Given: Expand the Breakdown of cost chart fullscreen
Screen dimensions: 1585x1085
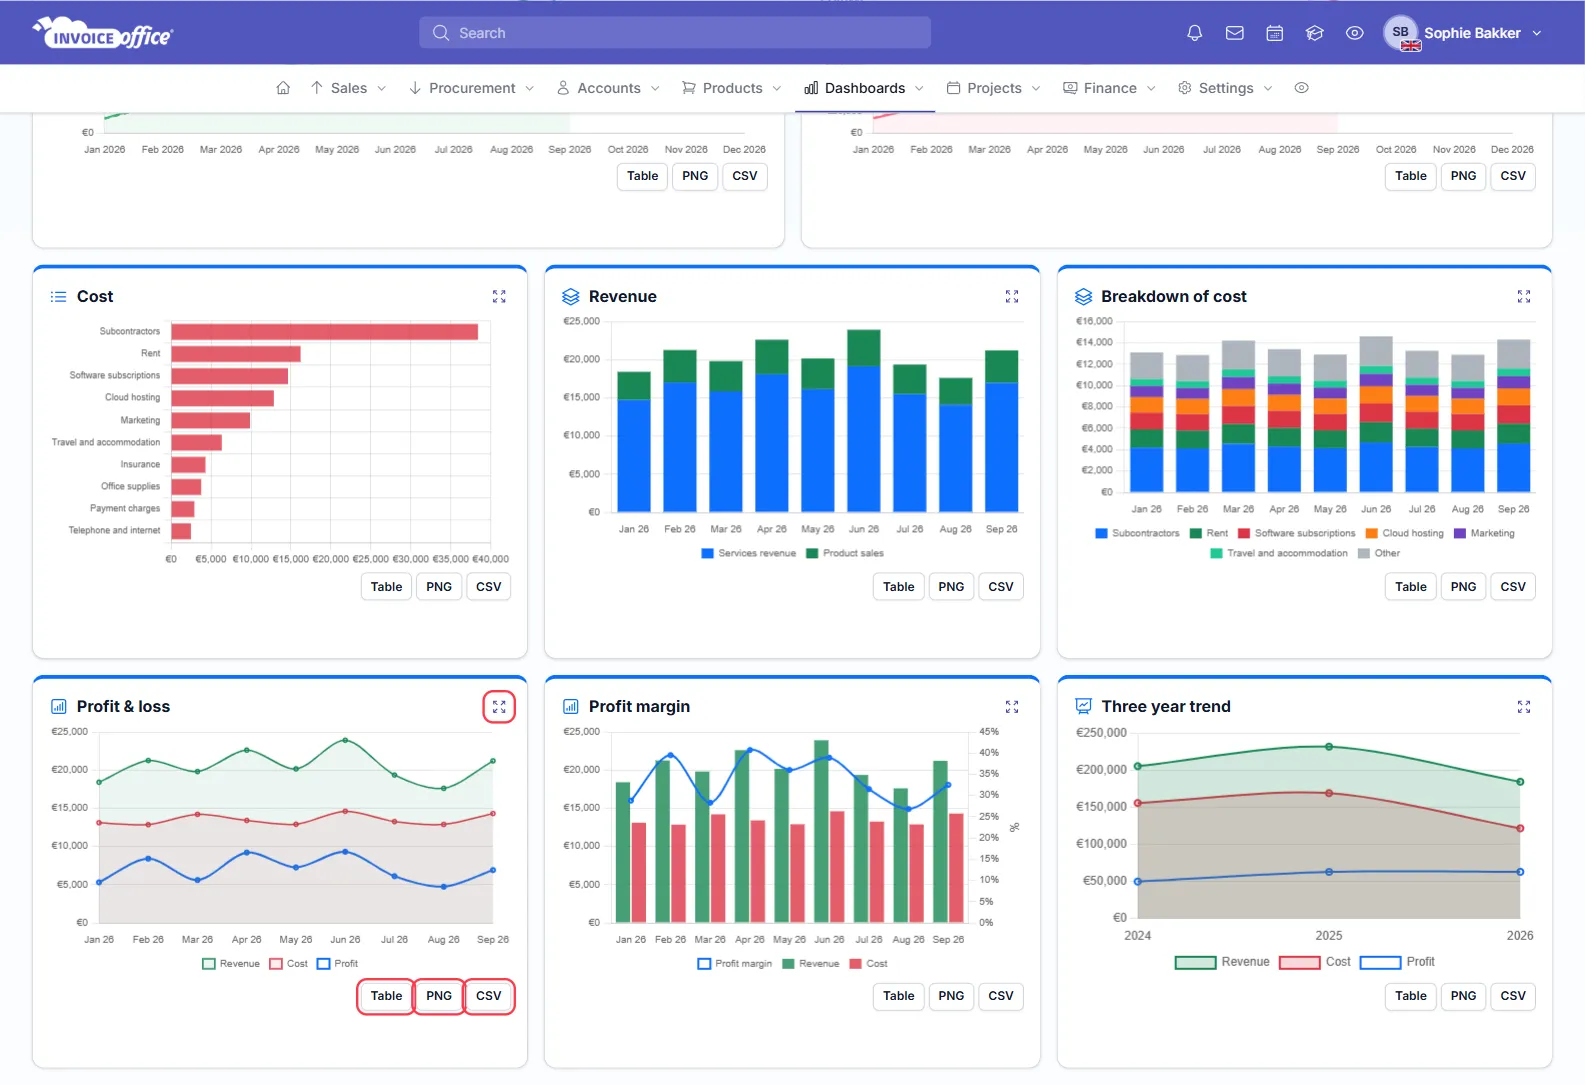Looking at the screenshot, I should click(1524, 297).
